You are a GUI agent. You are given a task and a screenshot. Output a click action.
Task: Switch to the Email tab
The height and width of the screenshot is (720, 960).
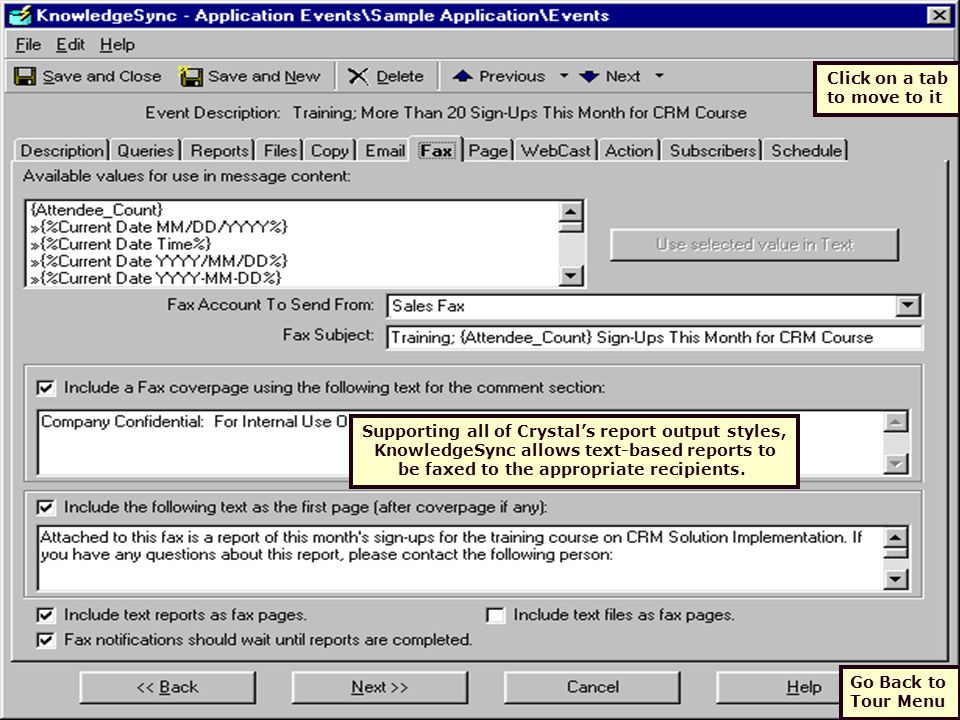385,151
